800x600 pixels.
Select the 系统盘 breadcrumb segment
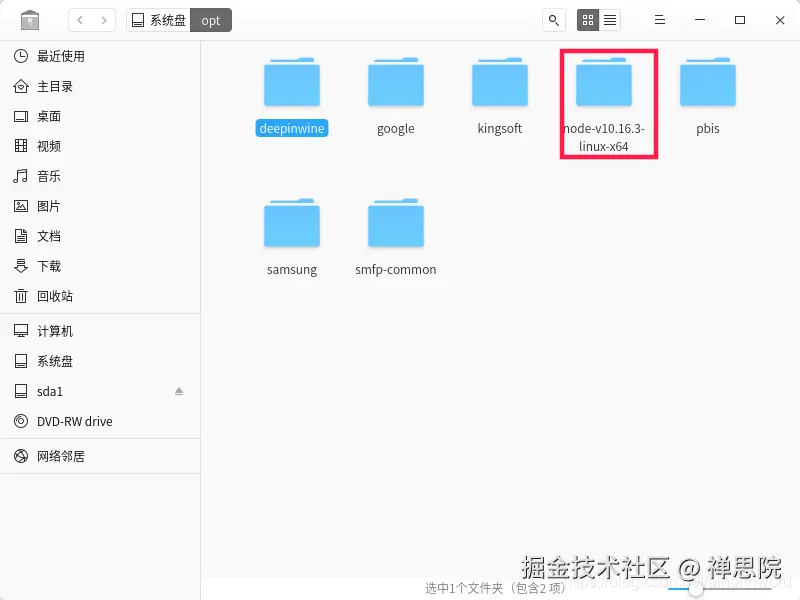click(166, 19)
